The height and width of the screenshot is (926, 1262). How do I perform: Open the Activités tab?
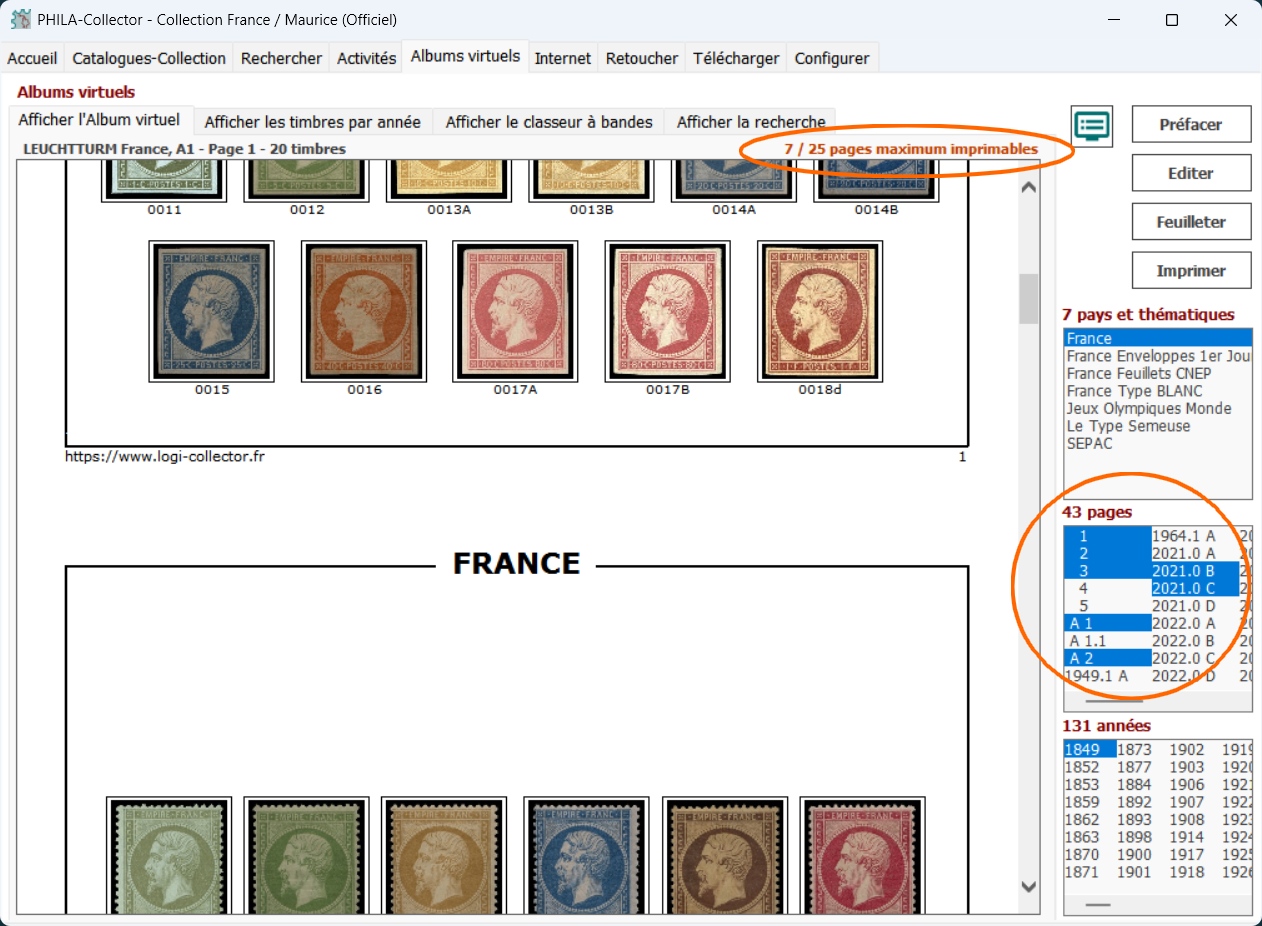coord(366,58)
